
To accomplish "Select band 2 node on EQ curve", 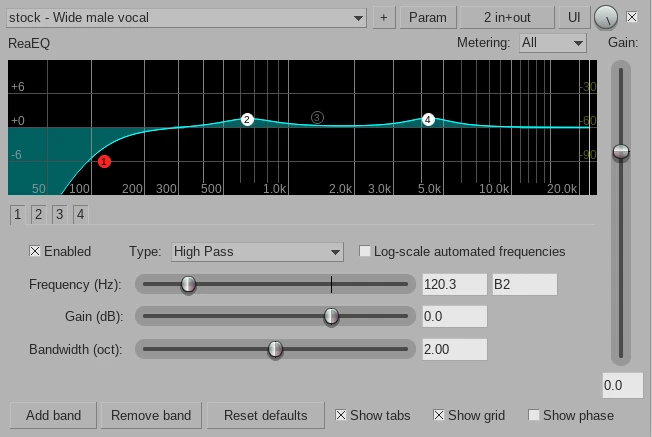I will pos(247,120).
